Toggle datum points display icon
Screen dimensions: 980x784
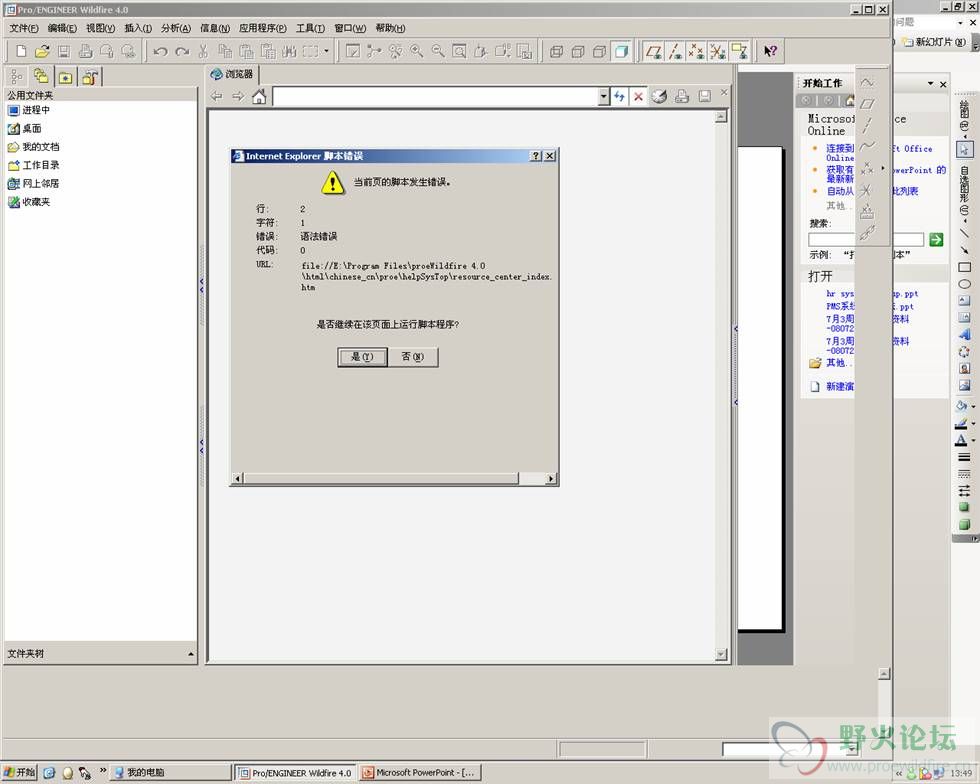coord(696,51)
